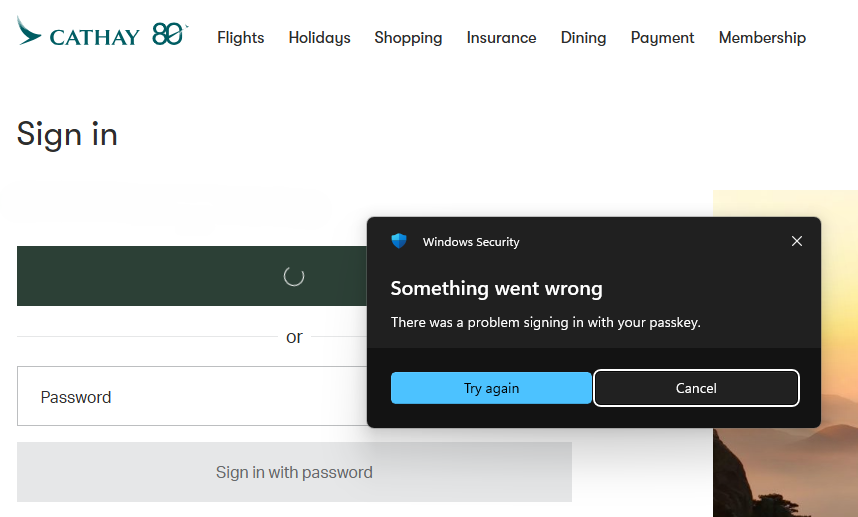This screenshot has width=858, height=517.
Task: Open the Dining menu item
Action: [x=583, y=38]
